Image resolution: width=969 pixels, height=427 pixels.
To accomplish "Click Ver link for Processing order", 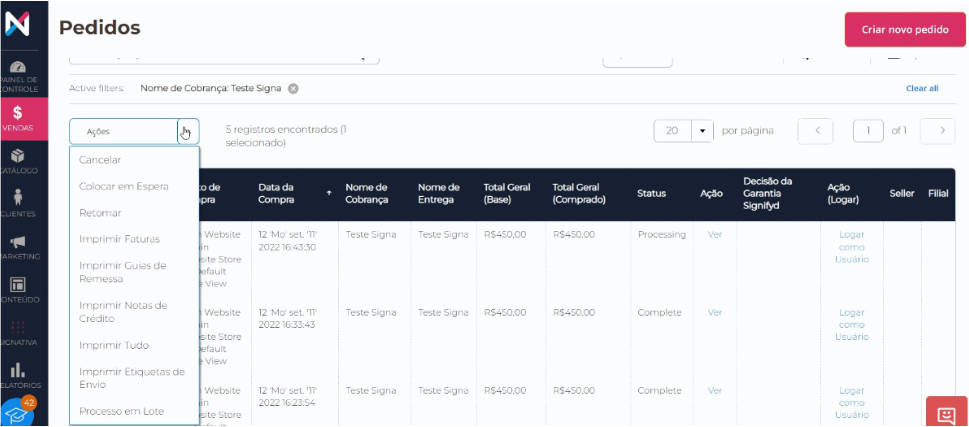I will (714, 234).
